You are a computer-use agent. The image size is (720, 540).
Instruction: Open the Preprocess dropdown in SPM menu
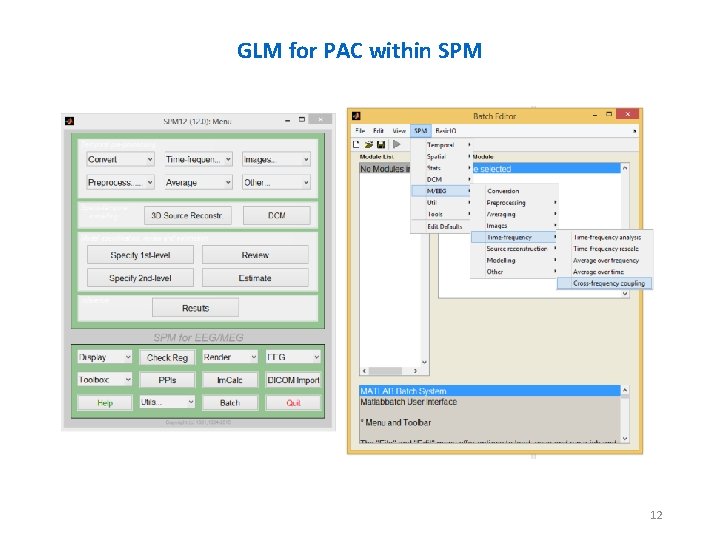click(120, 182)
